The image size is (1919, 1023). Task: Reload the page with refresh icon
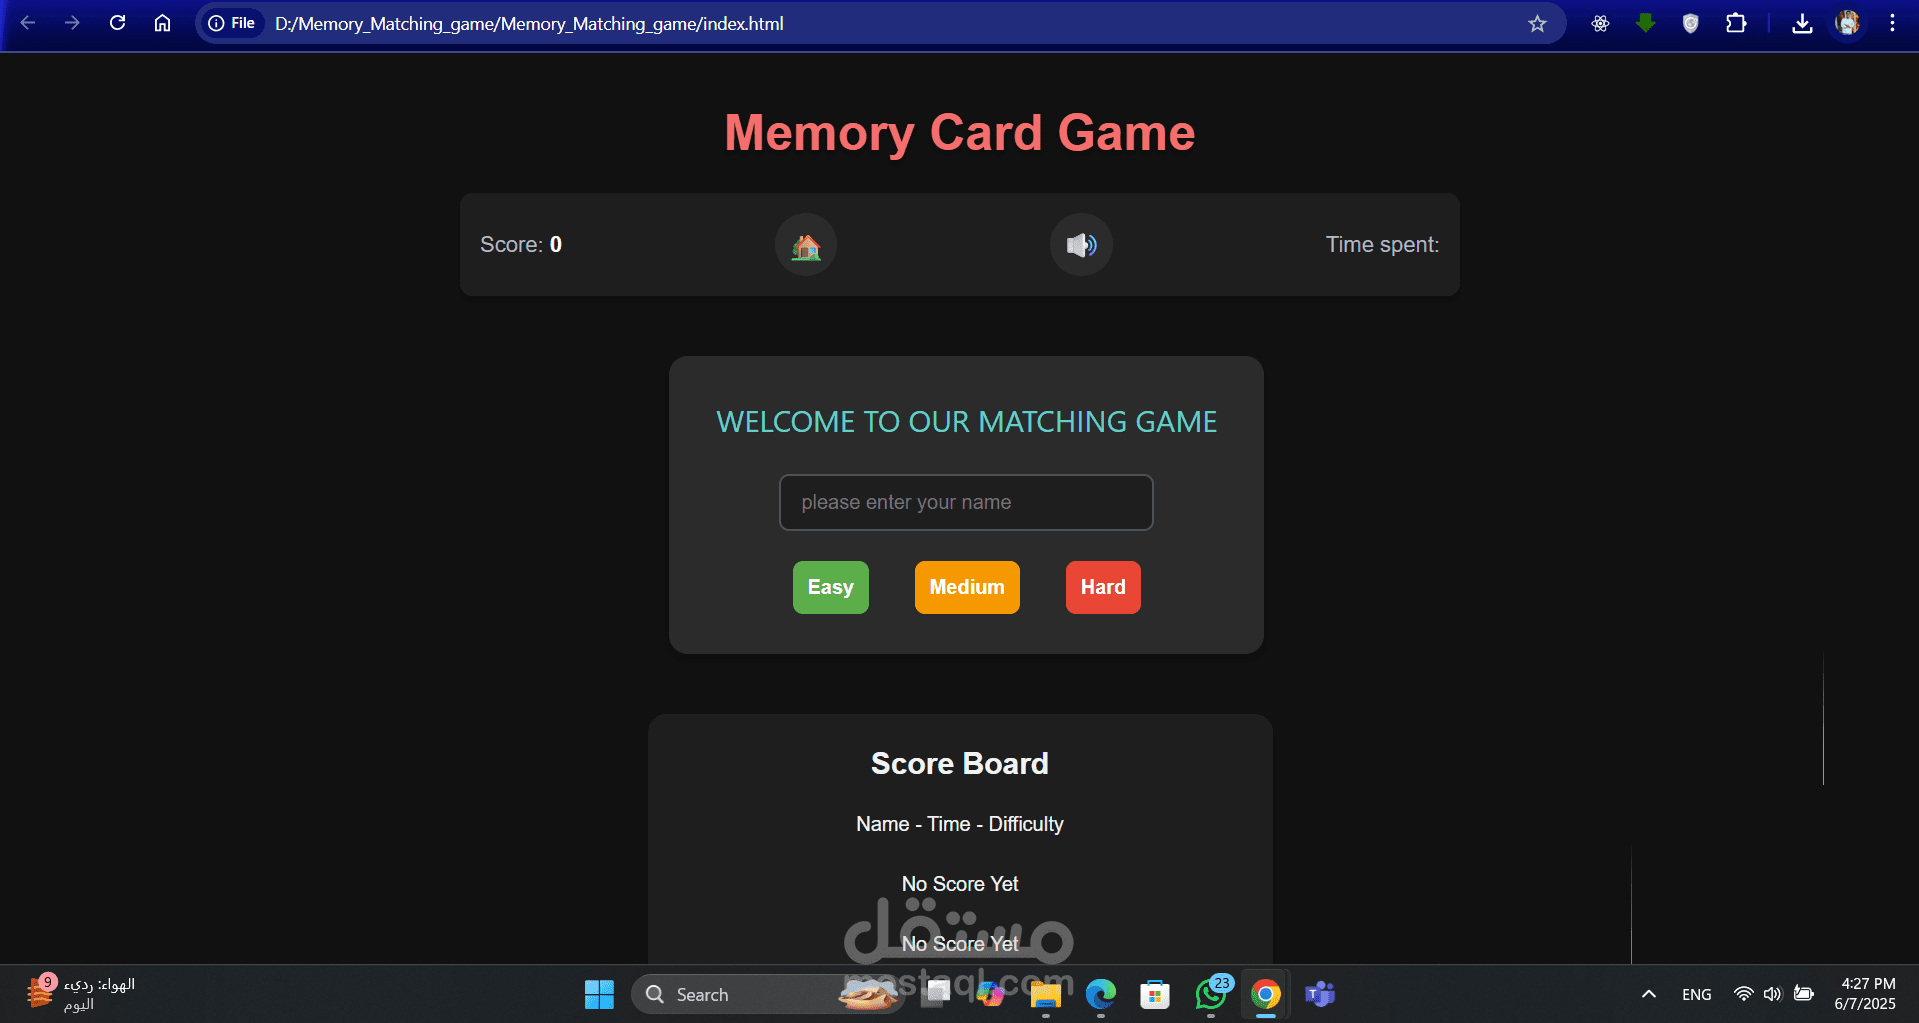(x=117, y=23)
